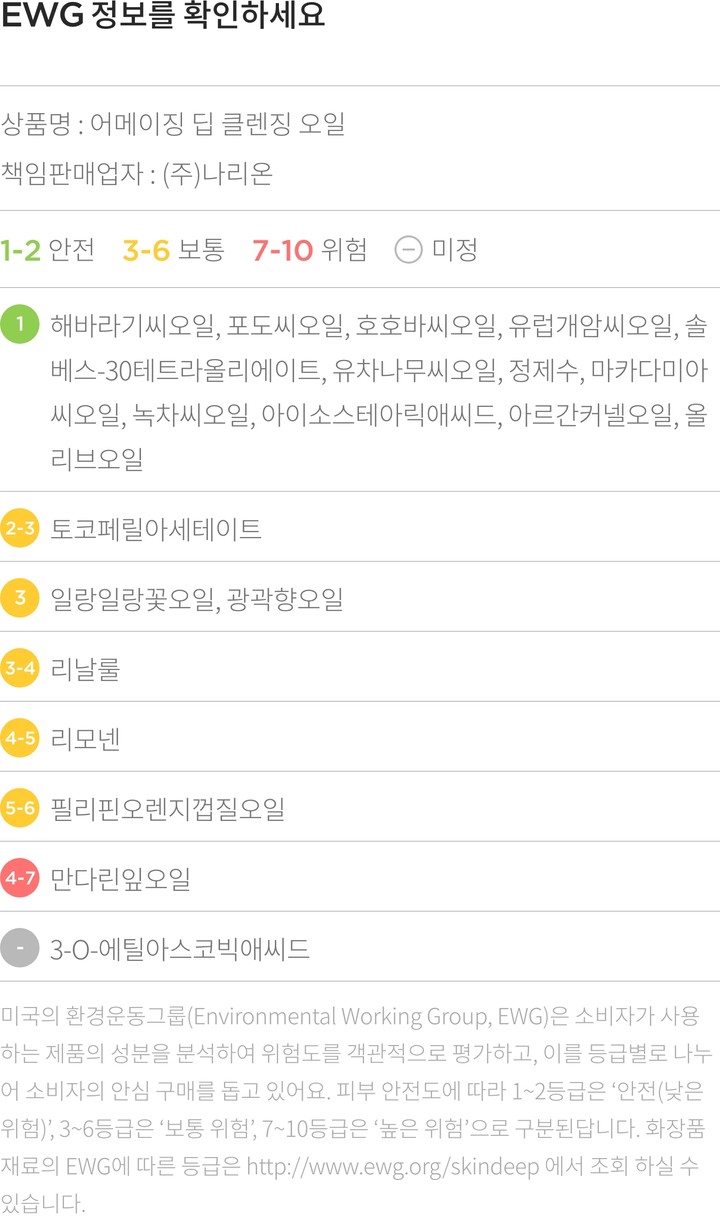Click the 미정 circle icon in legend
The image size is (720, 1217).
click(x=408, y=249)
